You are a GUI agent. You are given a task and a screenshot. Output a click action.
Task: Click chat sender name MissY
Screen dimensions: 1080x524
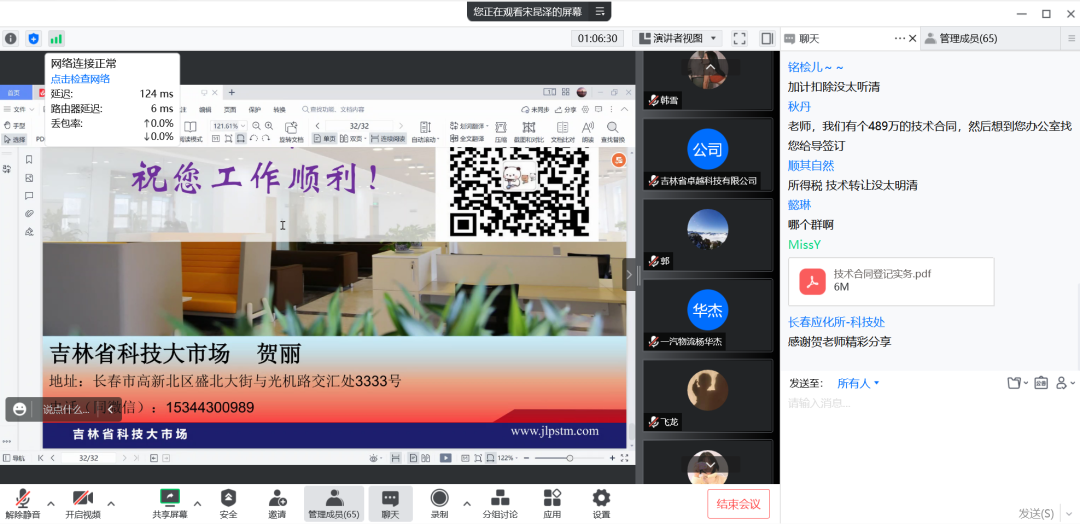(x=804, y=244)
